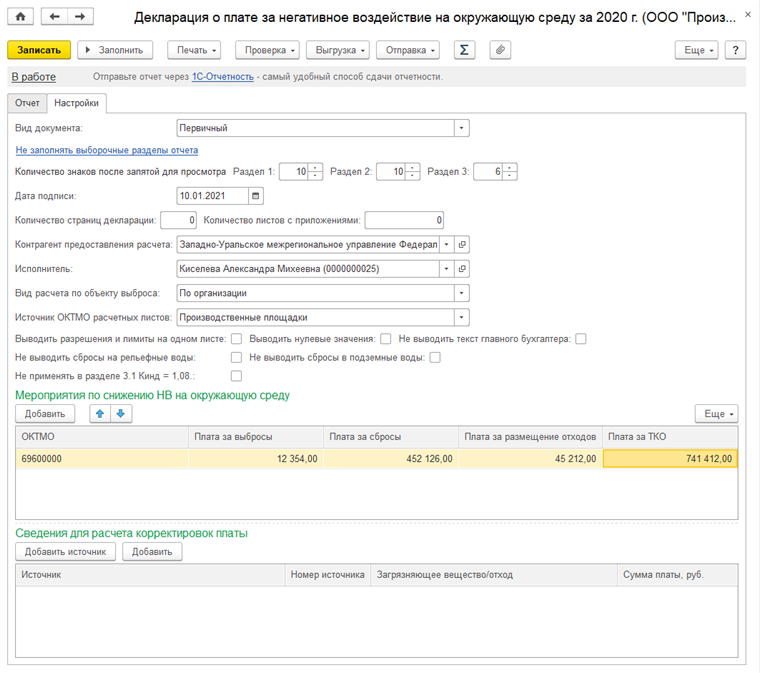The image size is (760, 673).
Task: Toggle Не выводить сбросы в подземные воды
Action: [435, 358]
